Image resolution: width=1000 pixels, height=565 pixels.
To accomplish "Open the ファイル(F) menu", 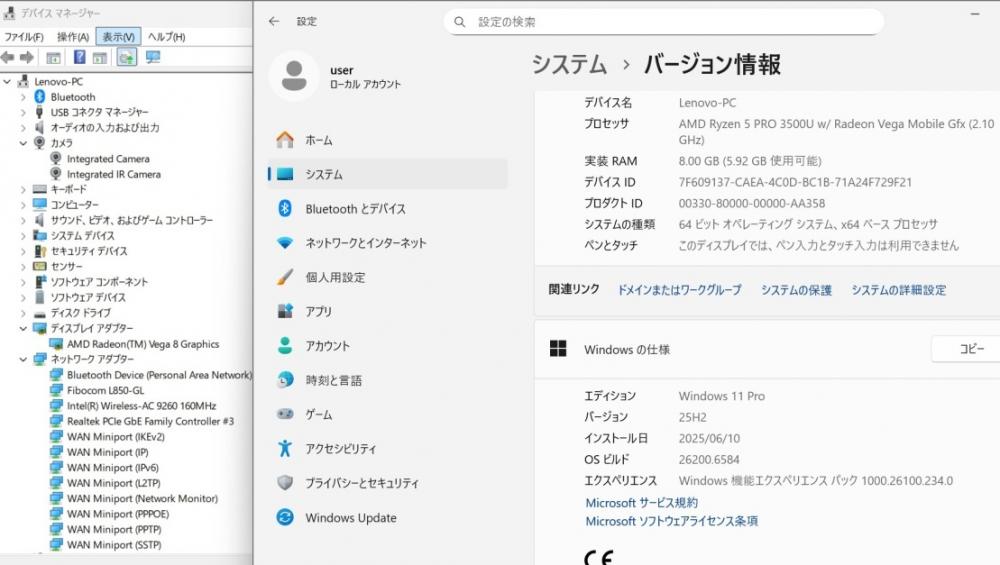I will click(24, 37).
